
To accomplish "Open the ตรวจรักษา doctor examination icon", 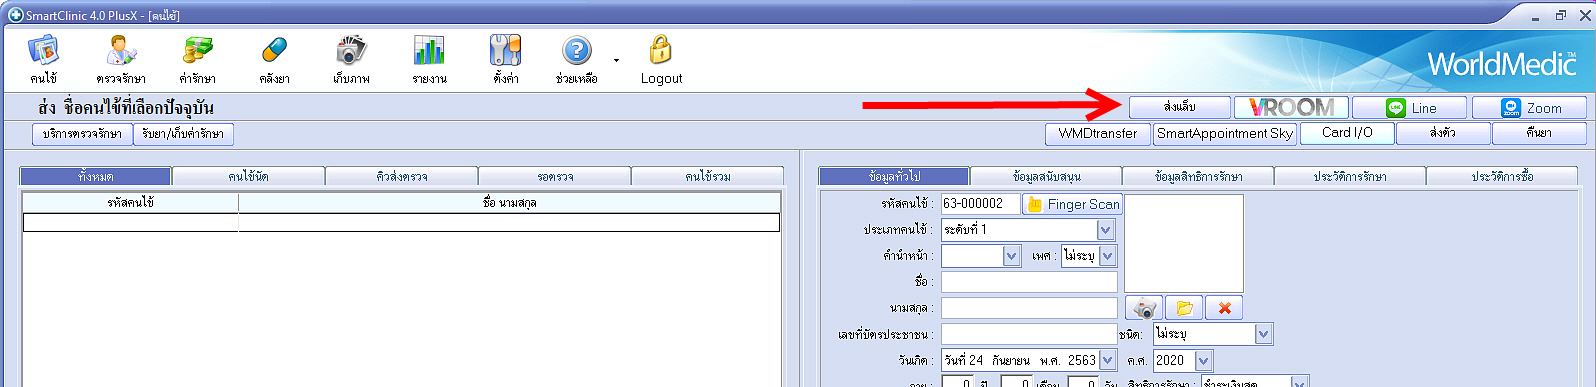I will pyautogui.click(x=121, y=50).
